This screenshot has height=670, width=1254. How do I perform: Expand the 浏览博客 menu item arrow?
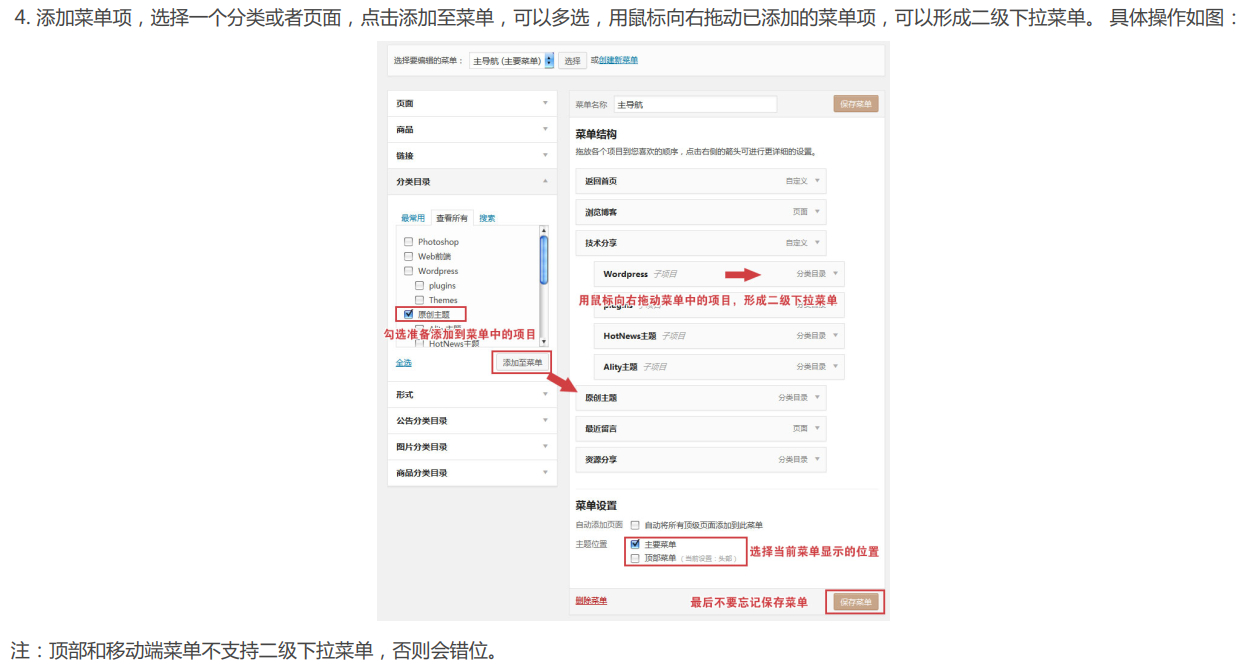pos(817,212)
